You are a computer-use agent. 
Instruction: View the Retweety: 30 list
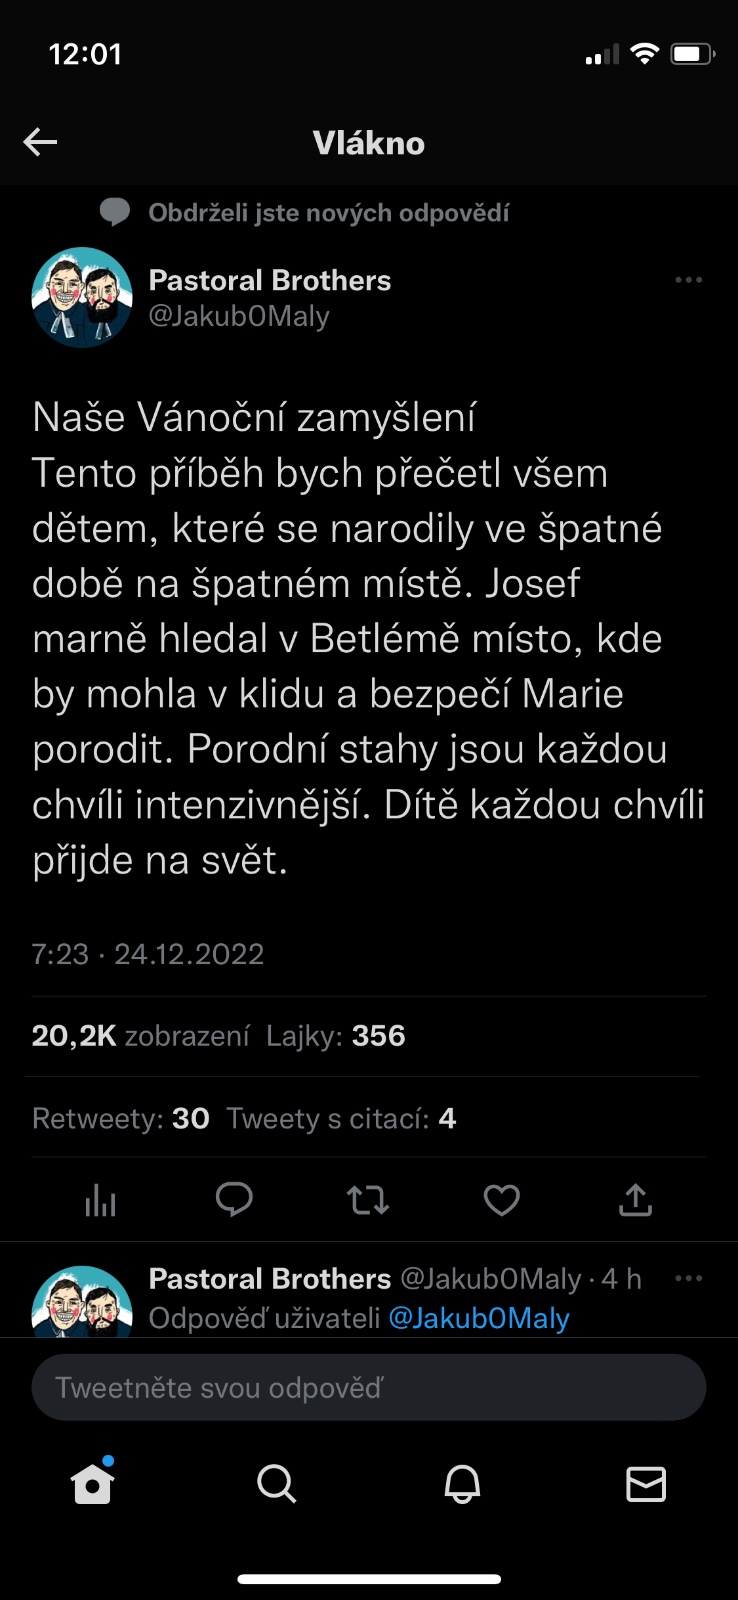[x=121, y=1118]
